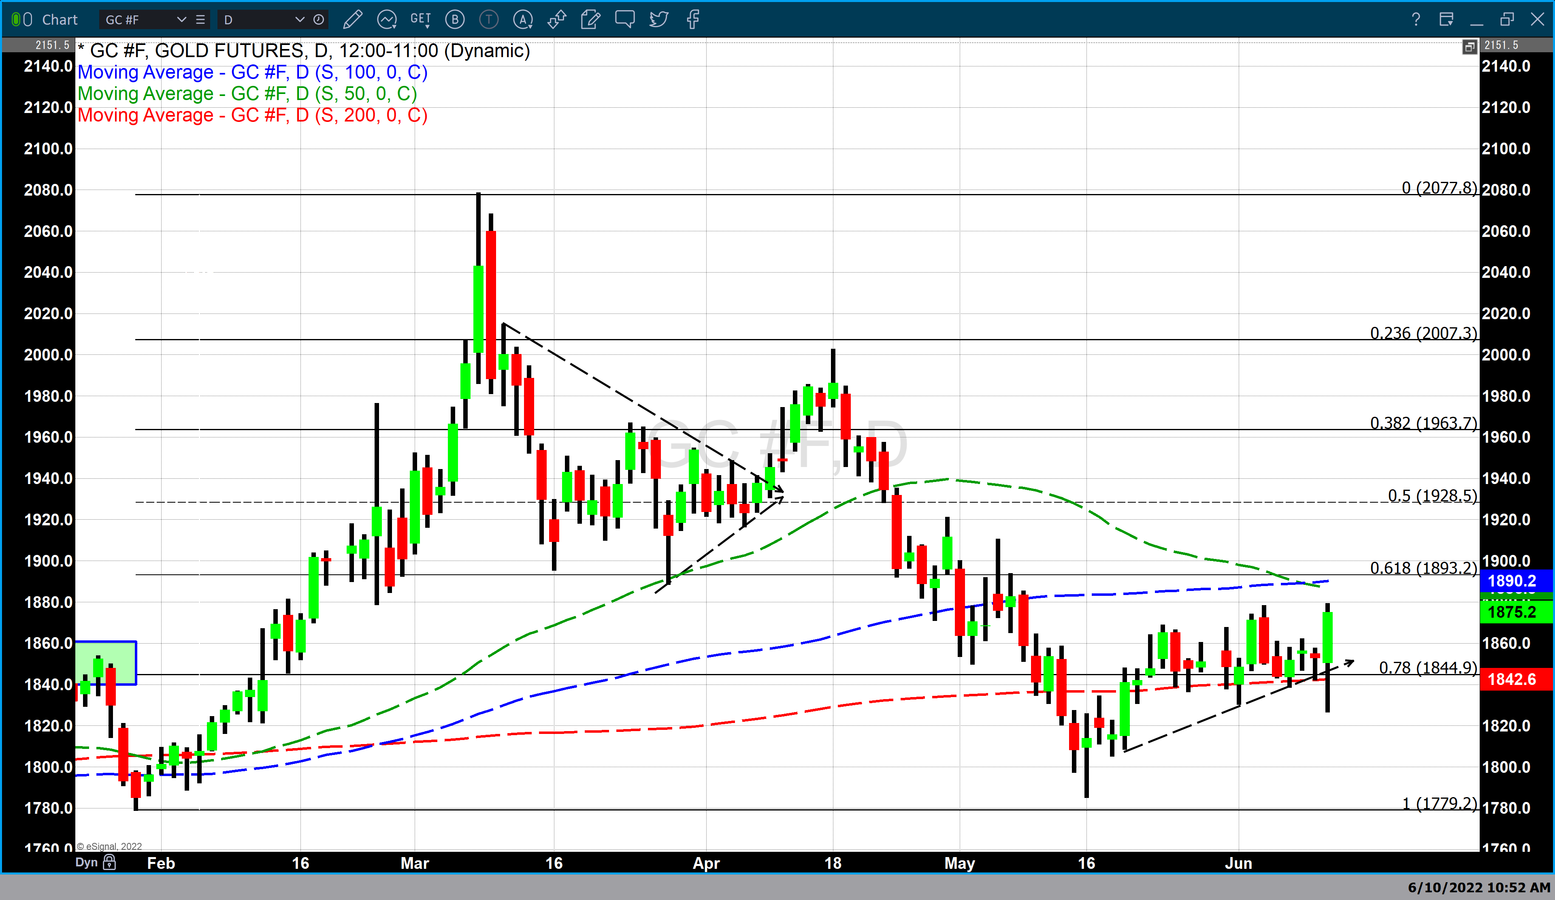This screenshot has width=1555, height=900.
Task: Open the window layout dropdown menu
Action: click(1446, 19)
